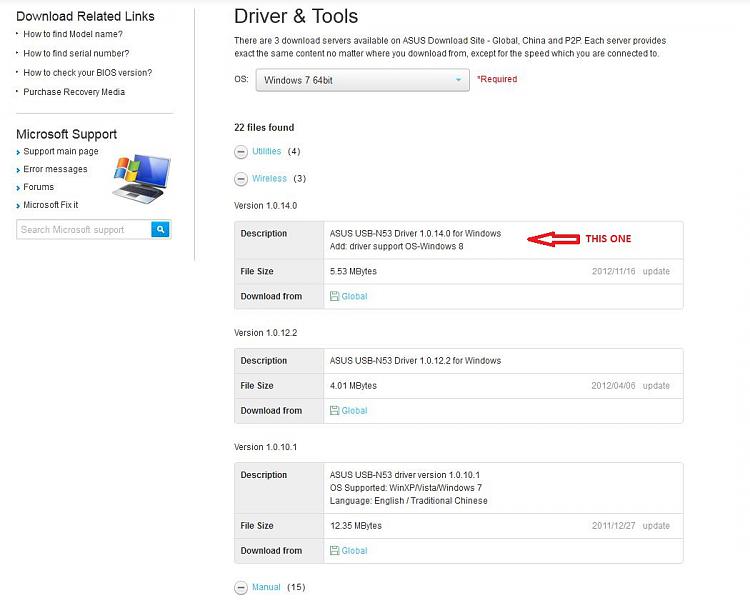
Task: Download version 1.0.12.2 from Global
Action: 354,410
